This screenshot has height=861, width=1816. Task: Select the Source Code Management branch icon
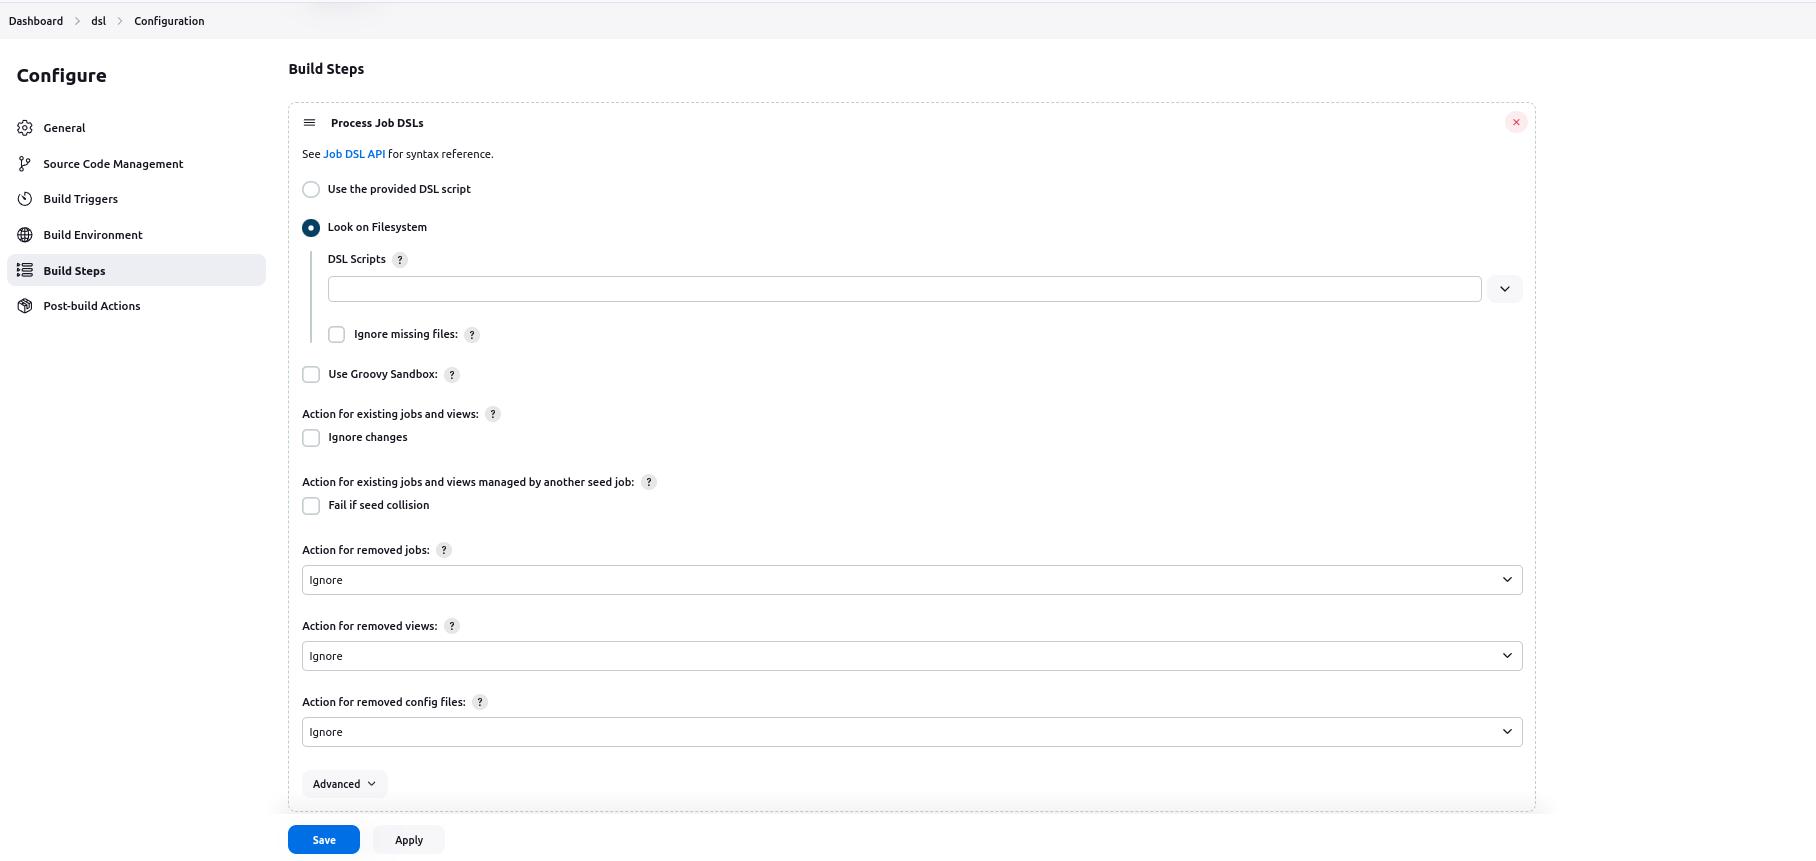coord(24,163)
